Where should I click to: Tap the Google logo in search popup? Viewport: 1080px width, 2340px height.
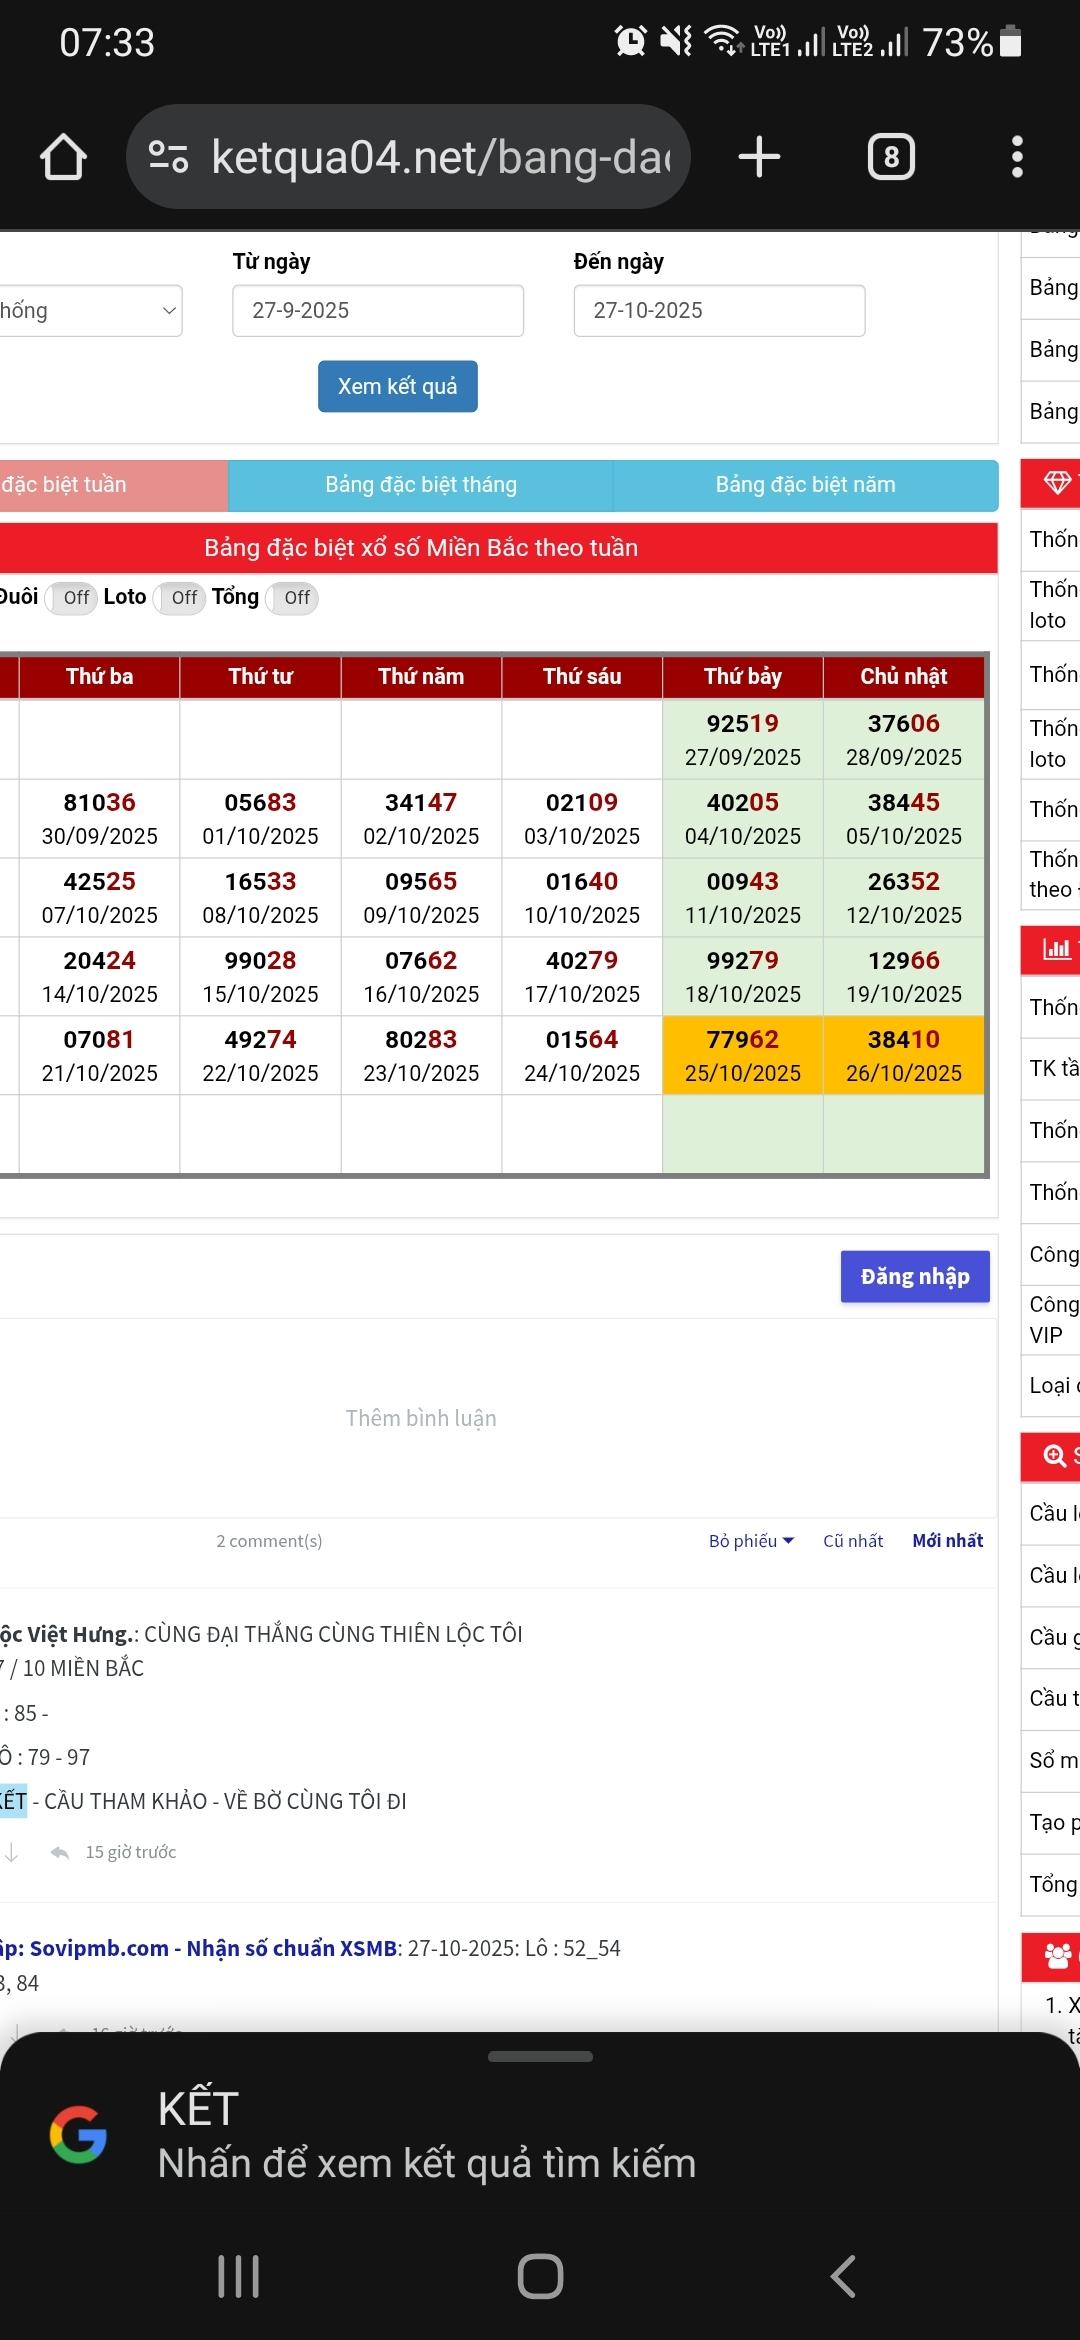(78, 2135)
